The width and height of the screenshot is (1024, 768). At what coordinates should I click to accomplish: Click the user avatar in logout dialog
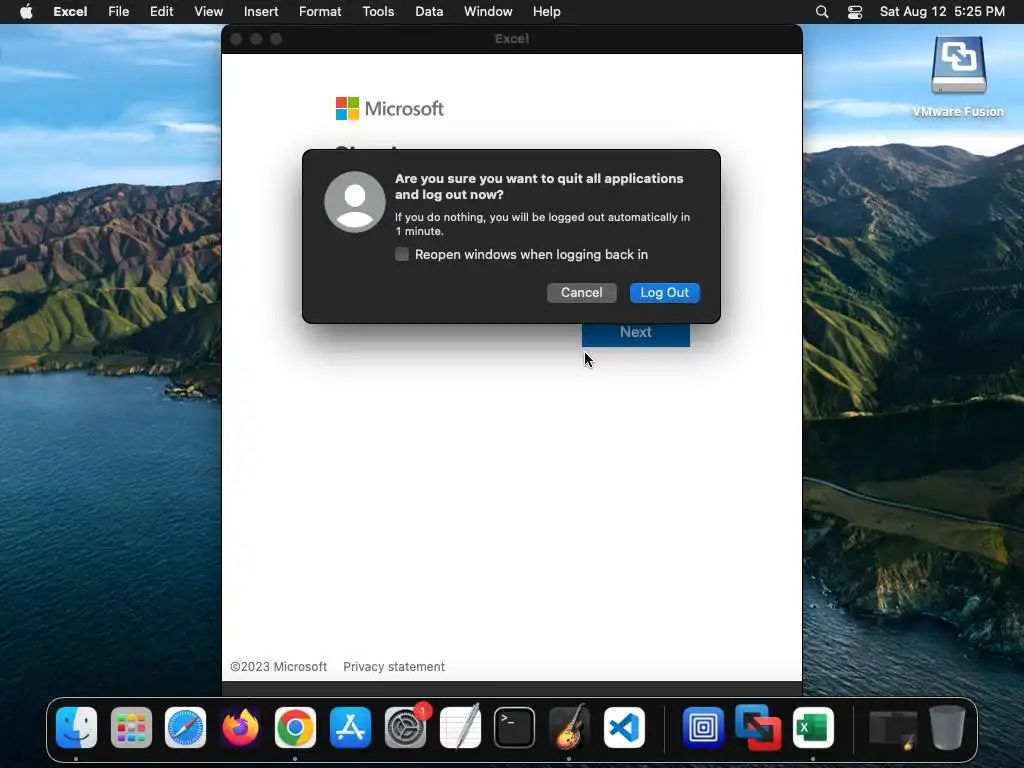pos(355,202)
